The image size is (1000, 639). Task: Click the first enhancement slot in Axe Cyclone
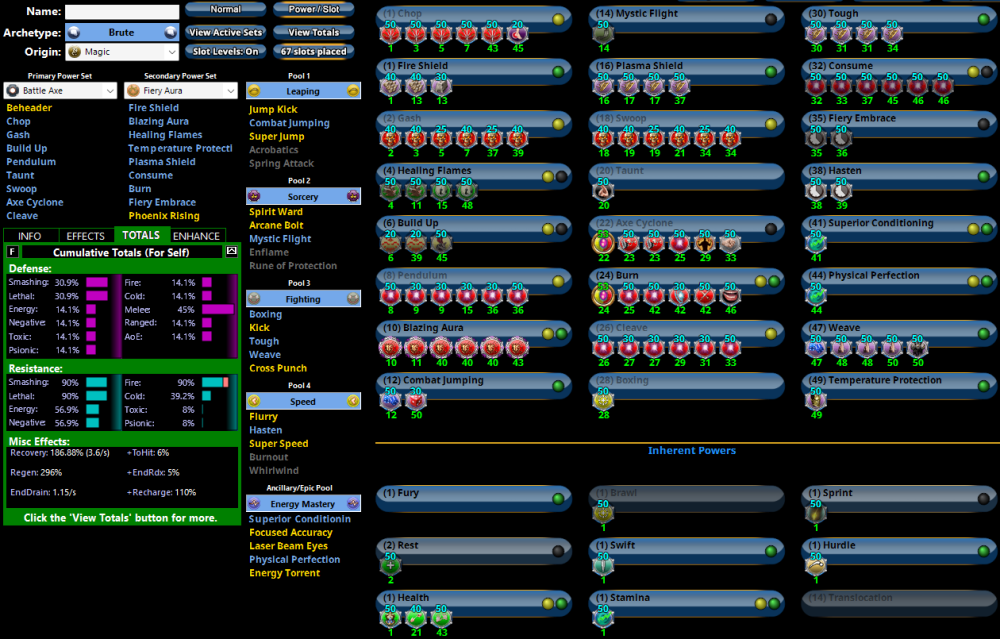click(x=604, y=243)
